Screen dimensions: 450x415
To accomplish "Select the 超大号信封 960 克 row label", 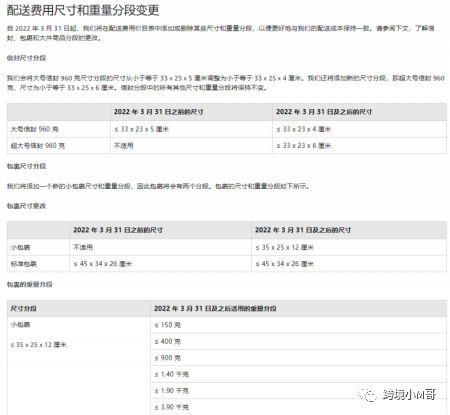I will [38, 145].
